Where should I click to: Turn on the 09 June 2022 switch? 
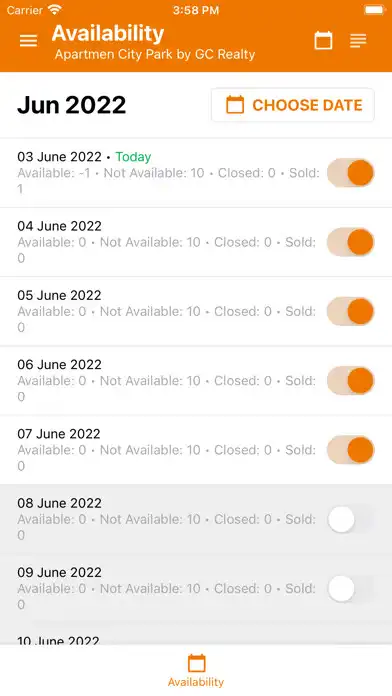point(351,588)
